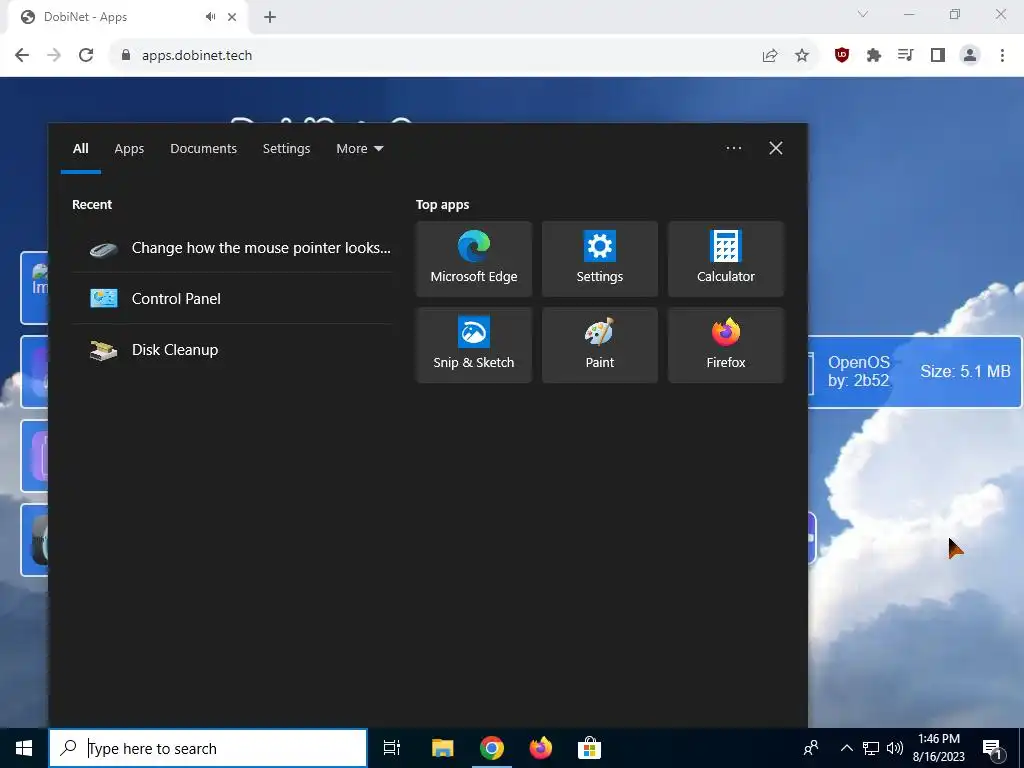
Task: Open Settings tile in Top apps
Action: pyautogui.click(x=600, y=259)
